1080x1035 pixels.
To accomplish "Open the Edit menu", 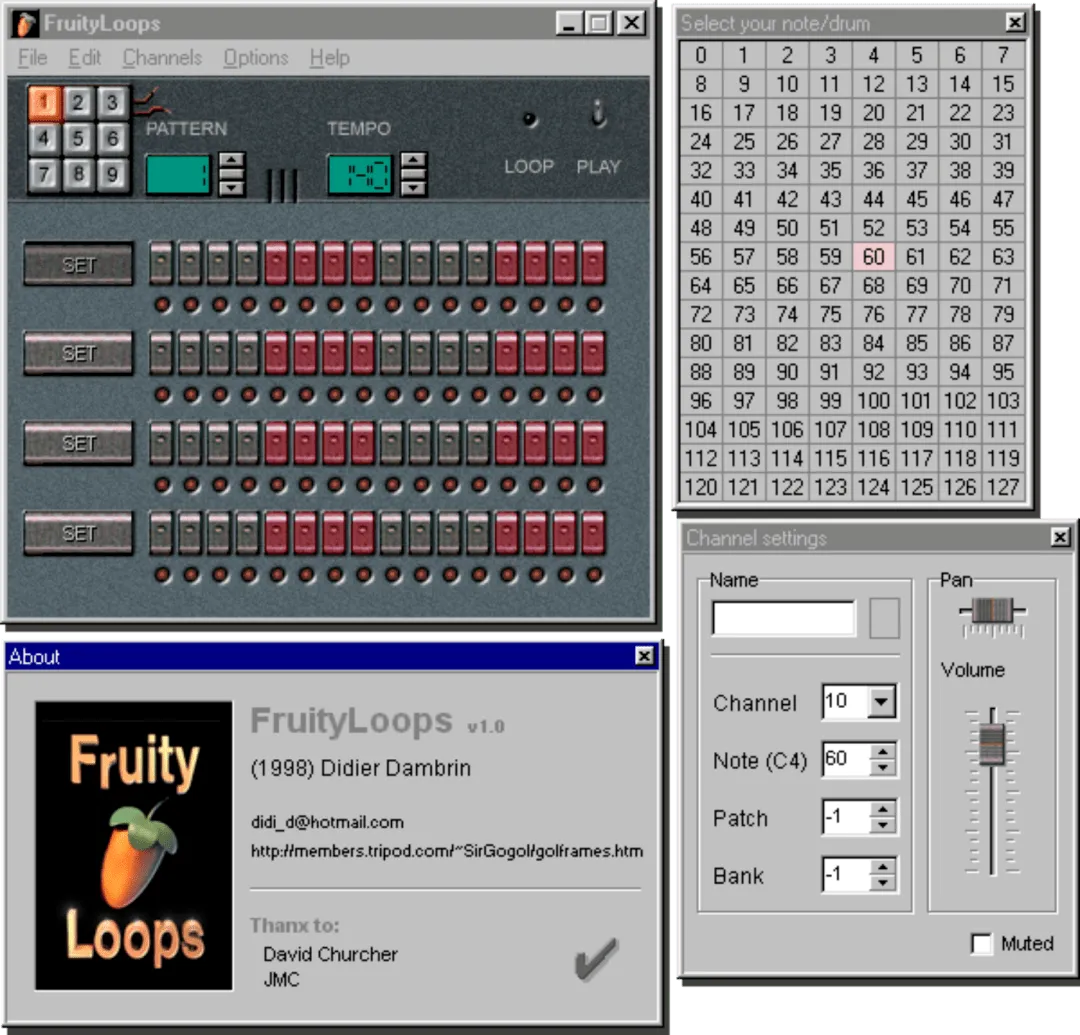I will pos(85,58).
